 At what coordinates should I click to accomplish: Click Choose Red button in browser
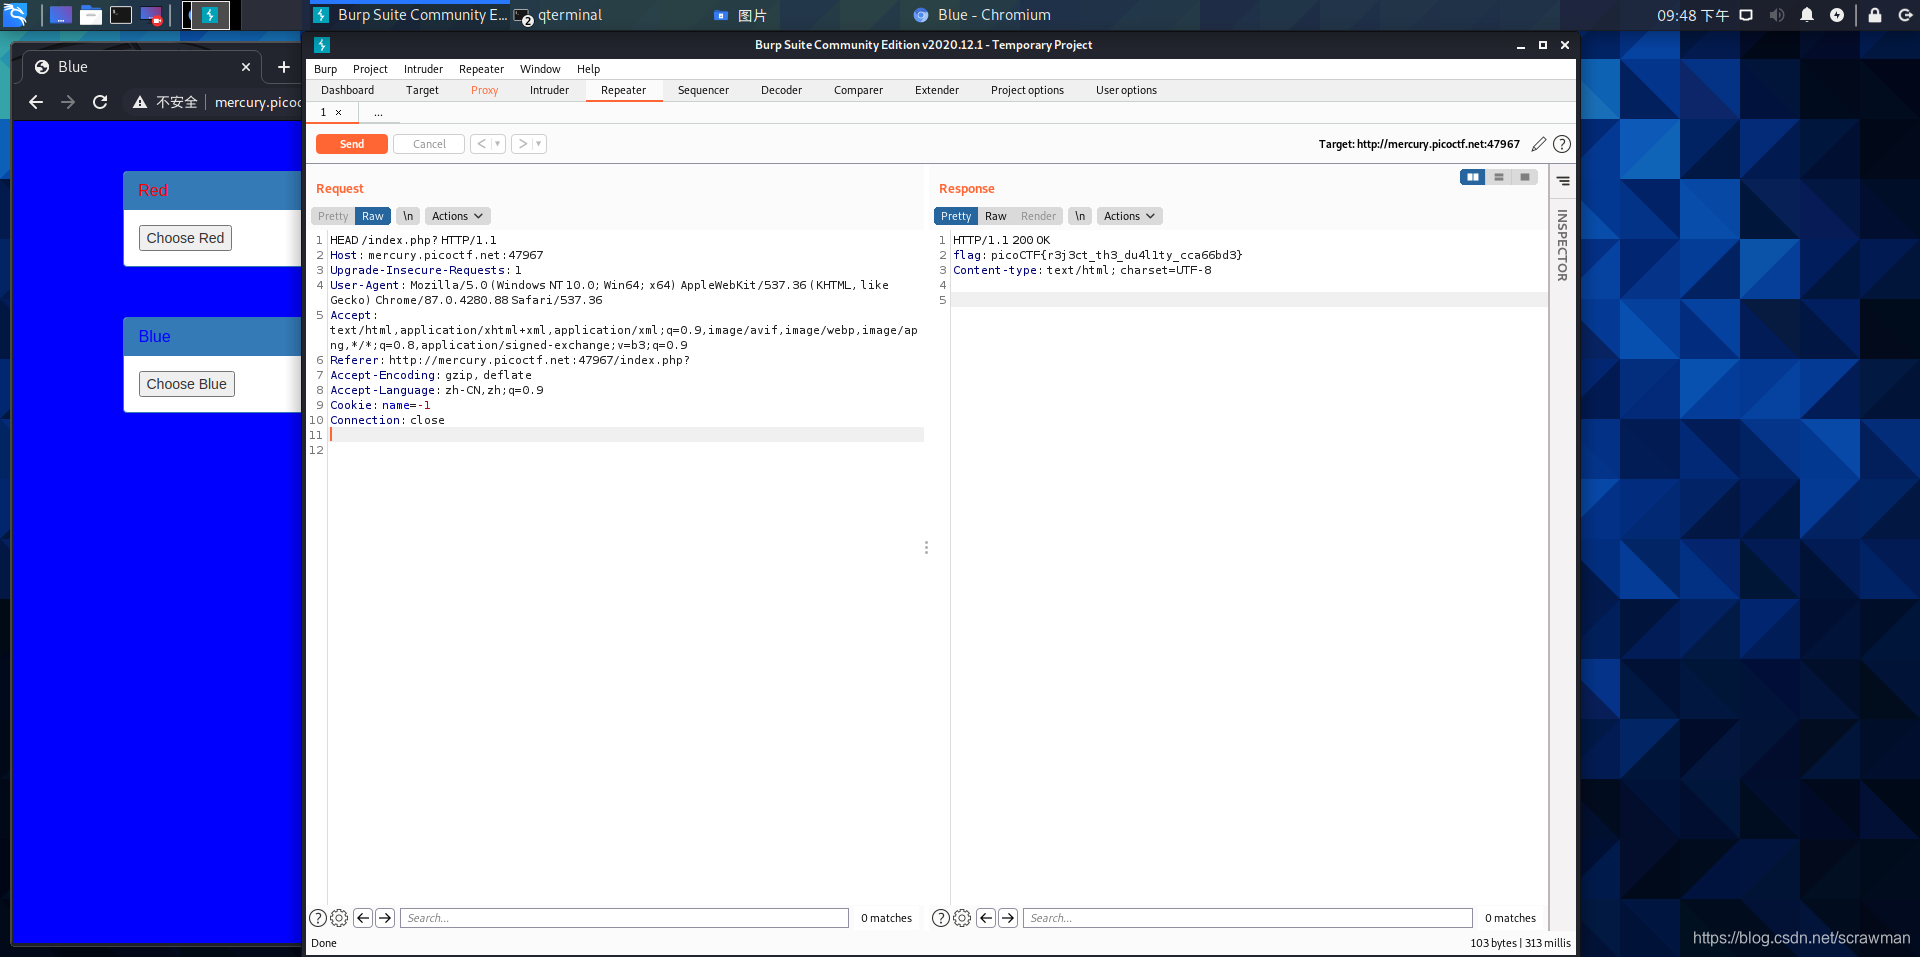tap(185, 238)
